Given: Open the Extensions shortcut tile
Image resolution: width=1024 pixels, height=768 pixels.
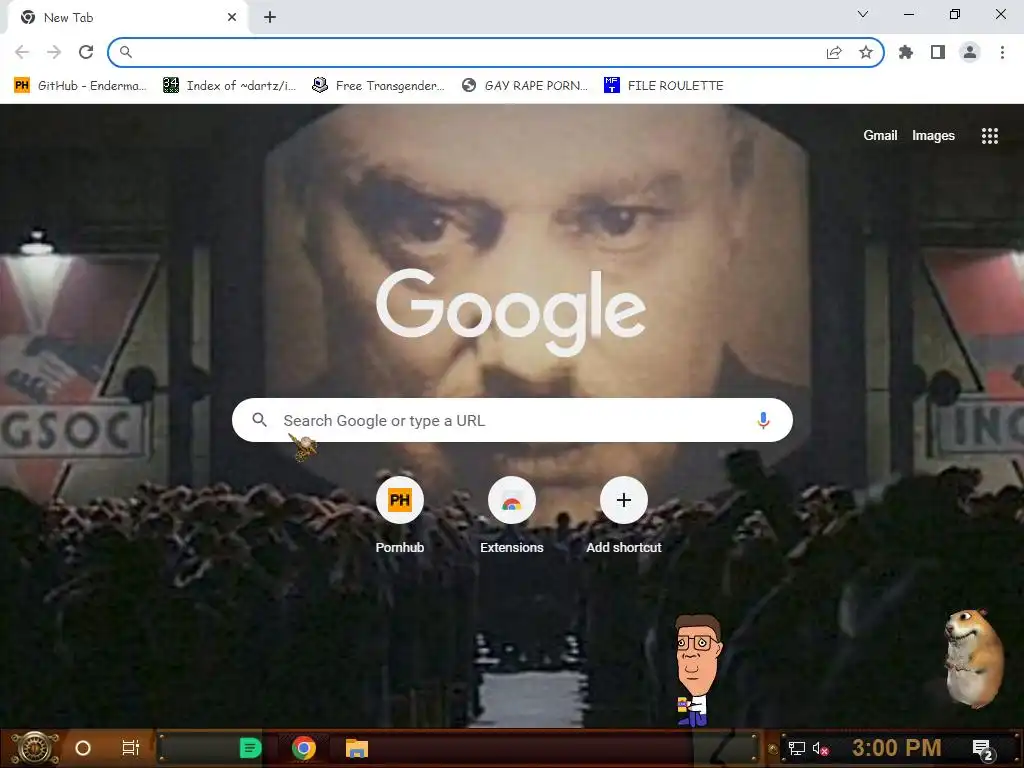Looking at the screenshot, I should [x=512, y=515].
